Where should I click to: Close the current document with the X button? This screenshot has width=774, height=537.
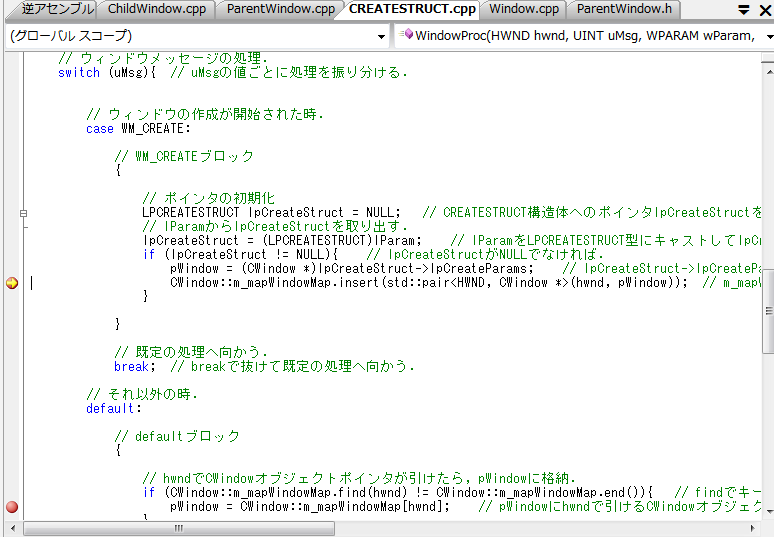pos(765,9)
